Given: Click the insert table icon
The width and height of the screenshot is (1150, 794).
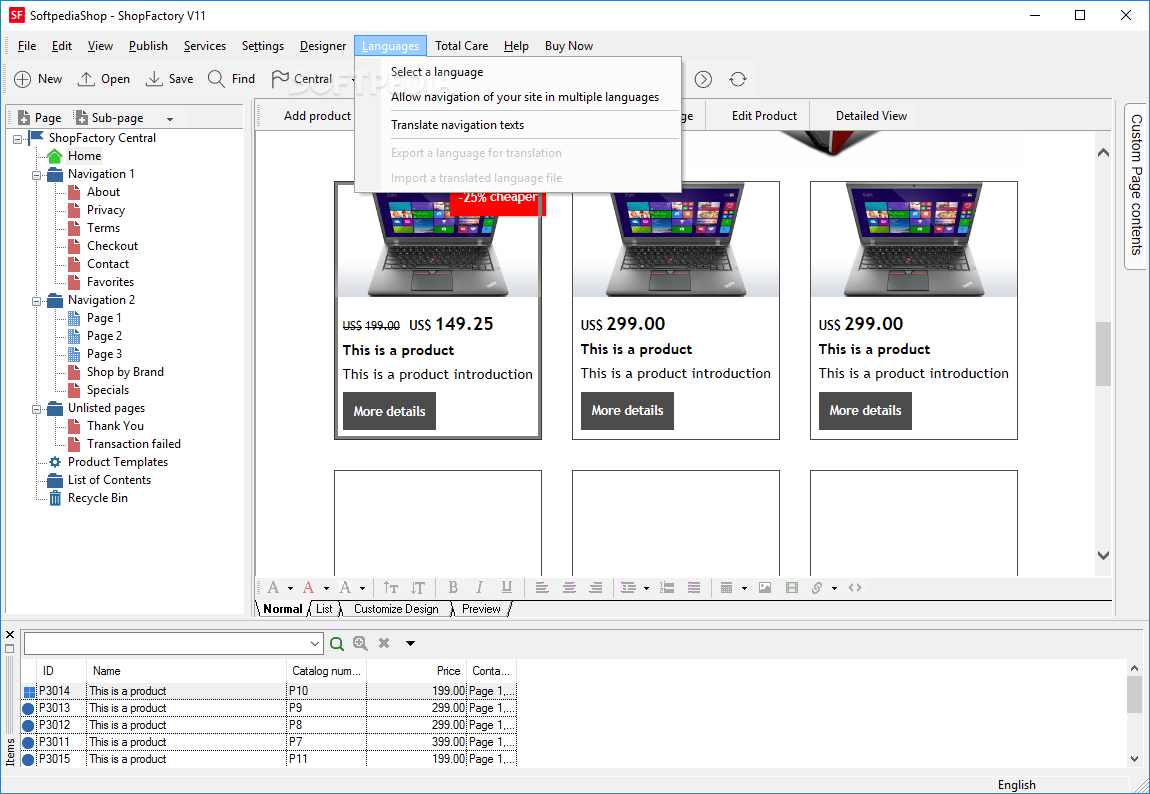Looking at the screenshot, I should [726, 588].
